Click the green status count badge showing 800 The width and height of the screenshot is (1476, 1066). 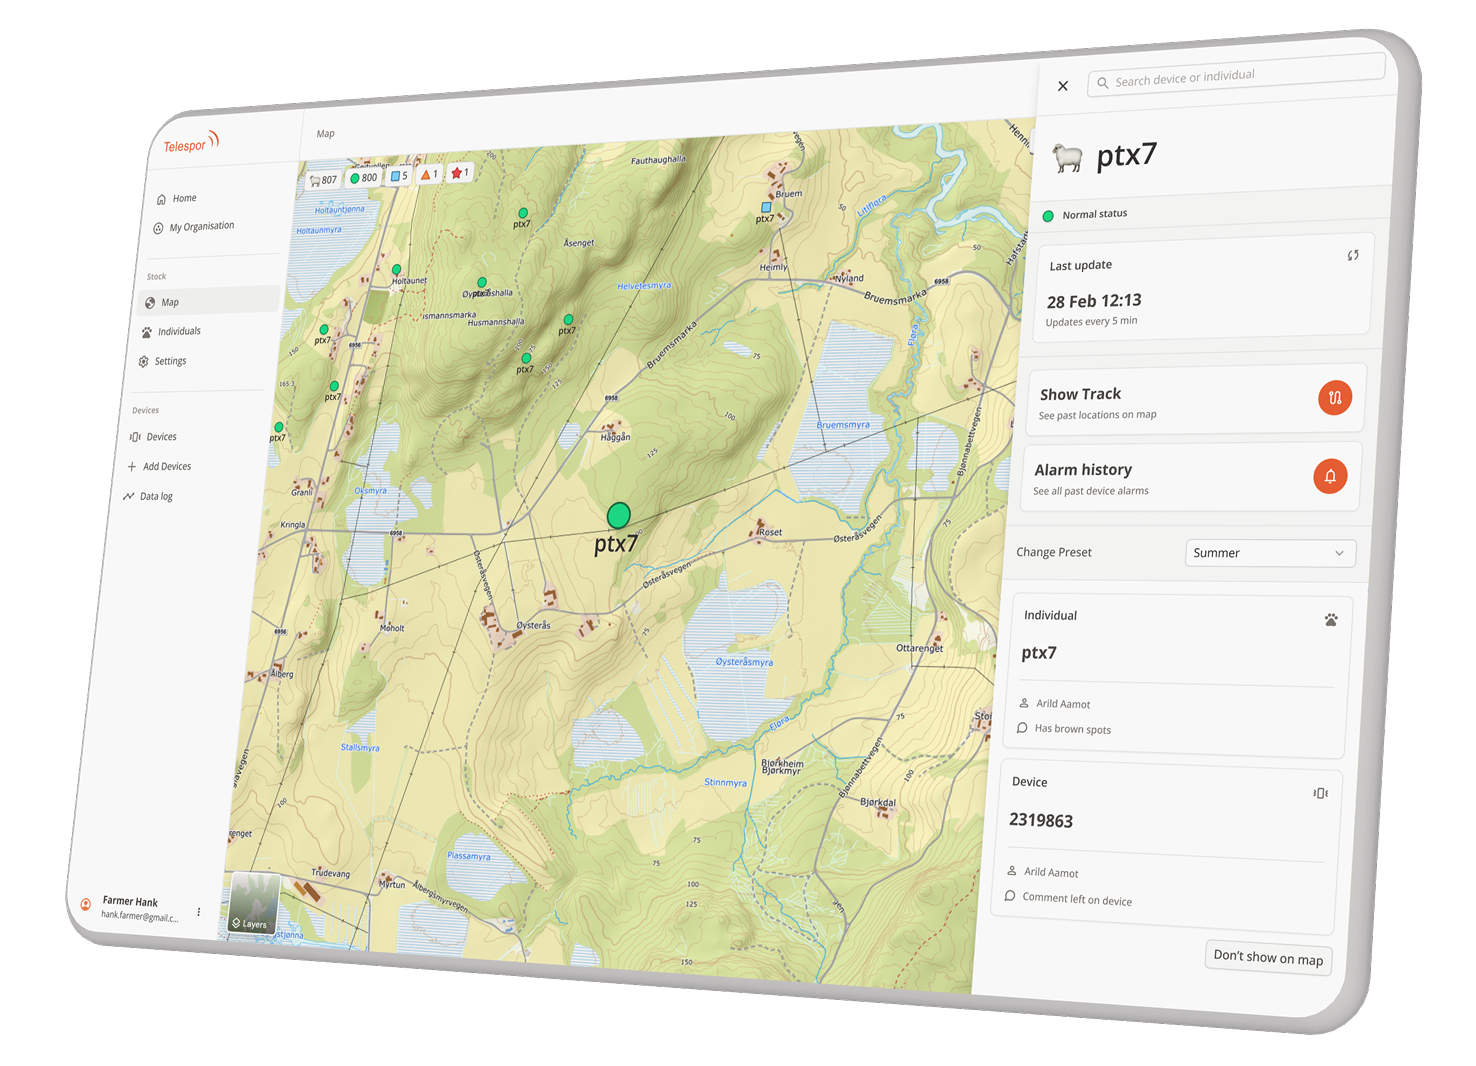[364, 177]
